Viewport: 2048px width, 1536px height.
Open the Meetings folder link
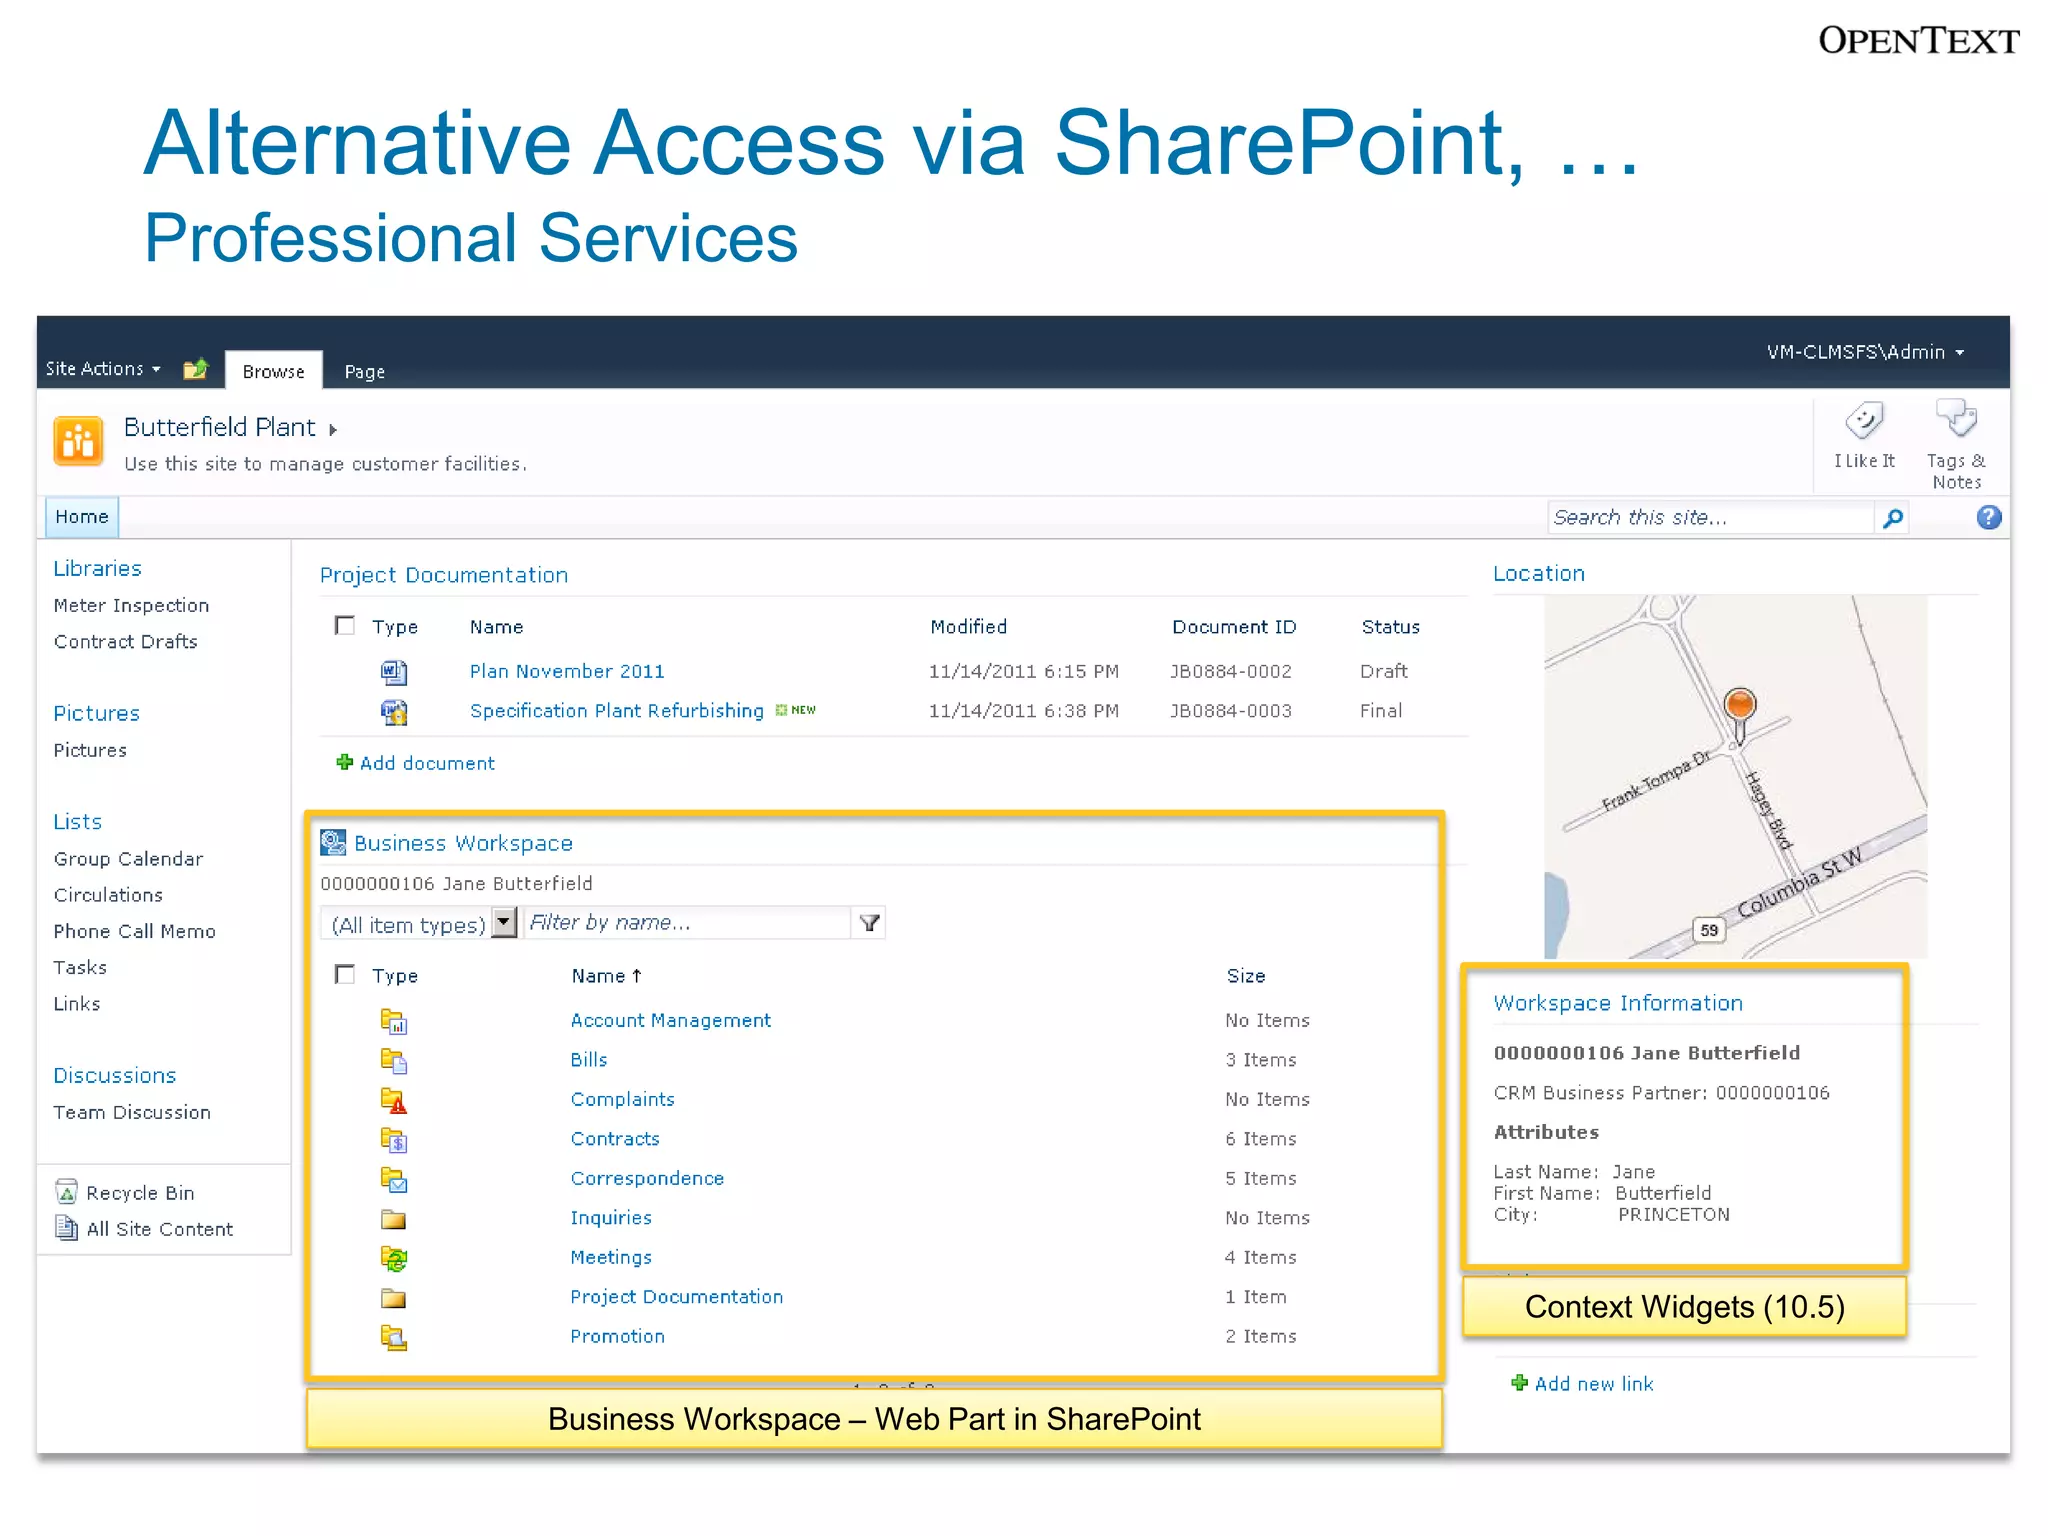coord(611,1257)
